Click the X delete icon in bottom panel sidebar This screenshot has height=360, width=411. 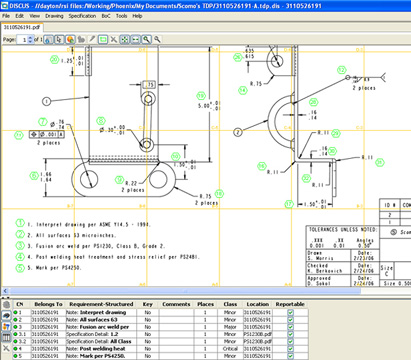click(6, 348)
